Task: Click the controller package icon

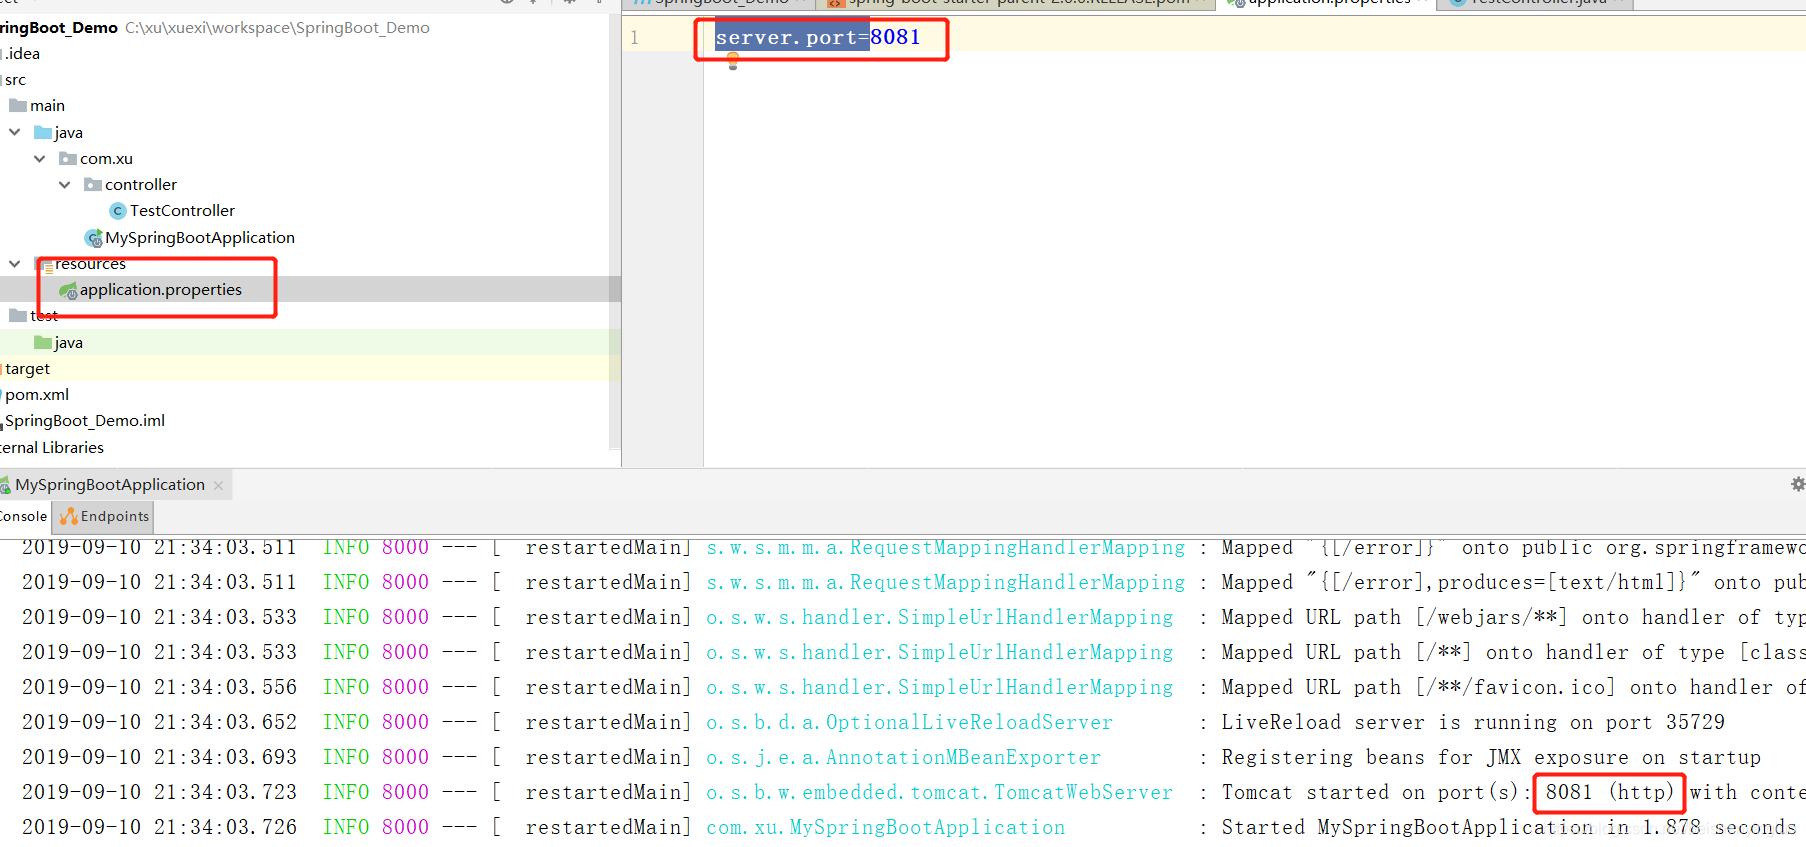Action: tap(93, 184)
